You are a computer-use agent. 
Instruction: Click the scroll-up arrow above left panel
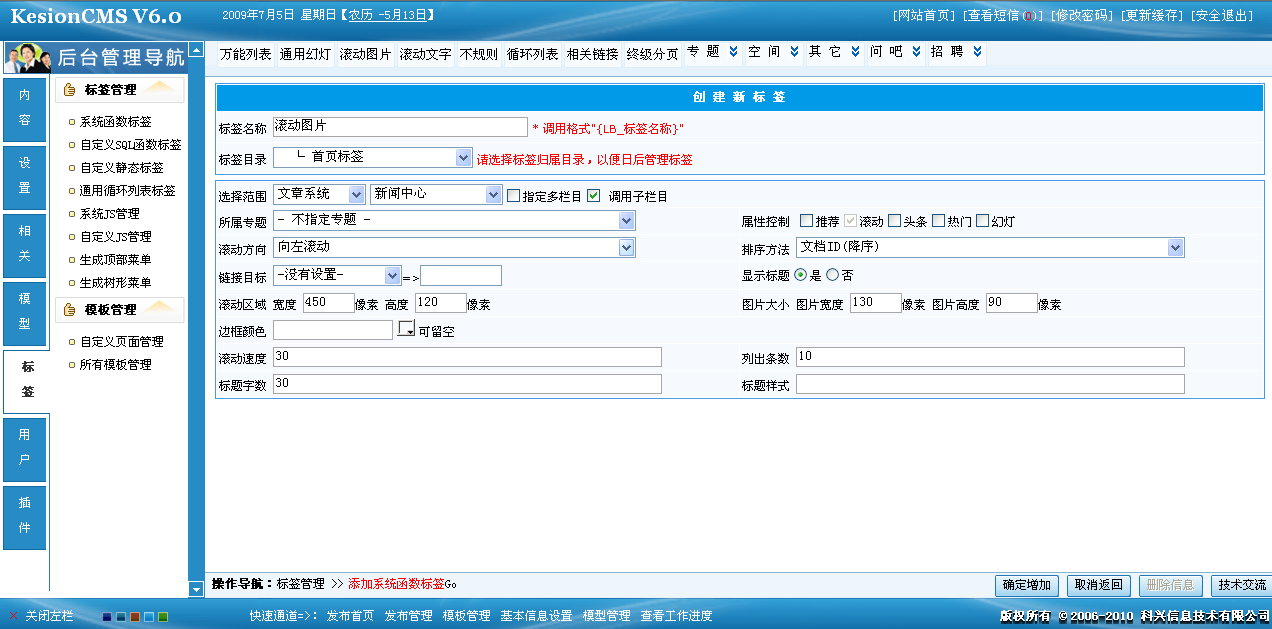pyautogui.click(x=196, y=49)
